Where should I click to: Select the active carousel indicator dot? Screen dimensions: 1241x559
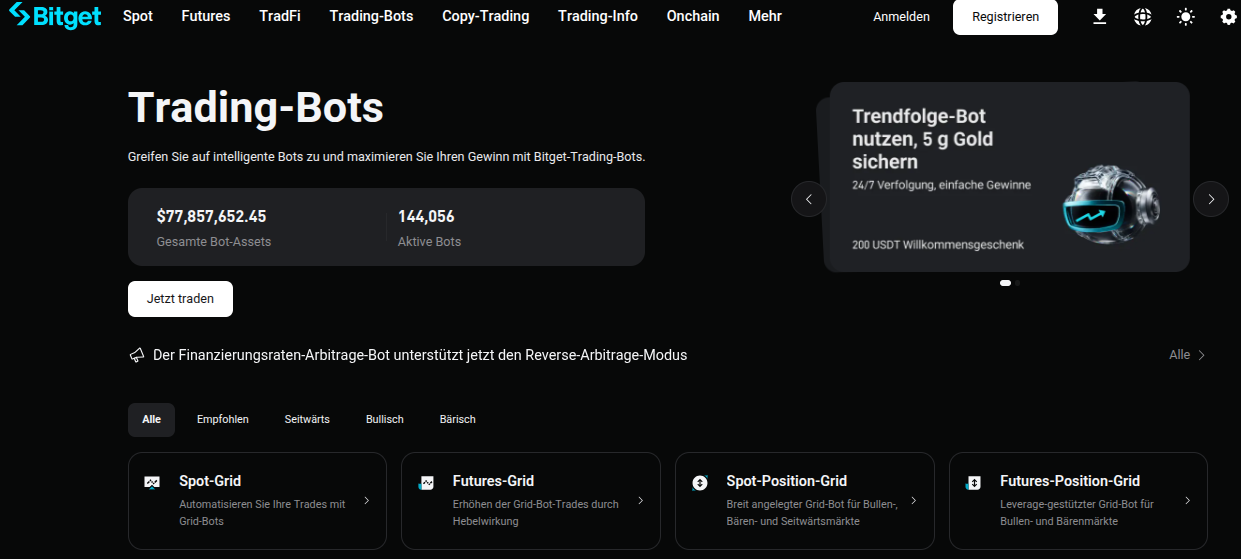point(1005,283)
